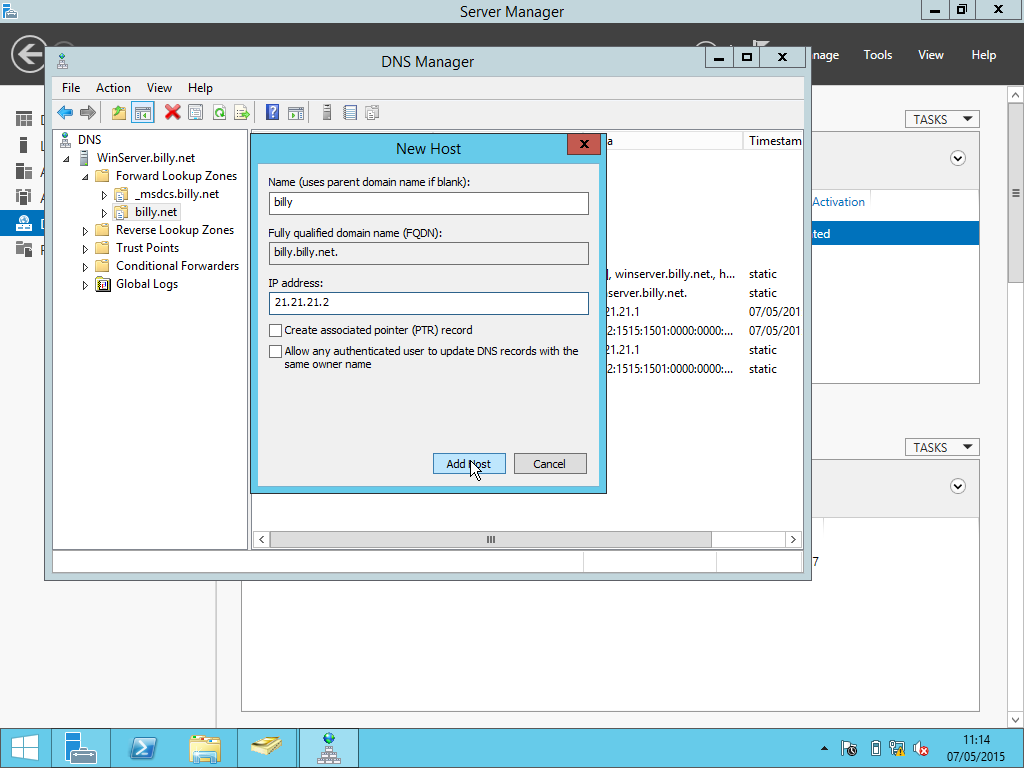Open the Action menu in DNS Manager
1024x768 pixels.
(x=113, y=88)
